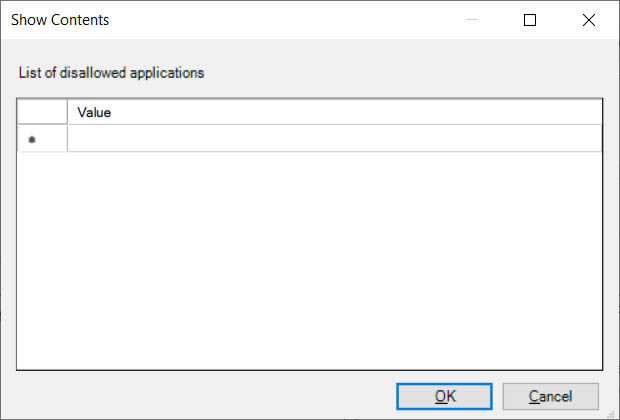Screen dimensions: 620x420
Task: Click far right end of the empty Value cell
Action: 592,139
